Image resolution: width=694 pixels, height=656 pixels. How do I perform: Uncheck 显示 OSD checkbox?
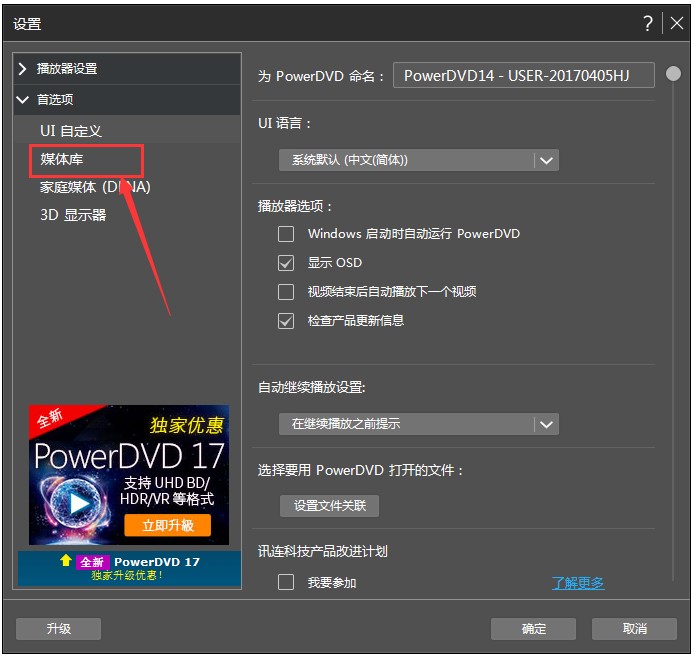[286, 263]
